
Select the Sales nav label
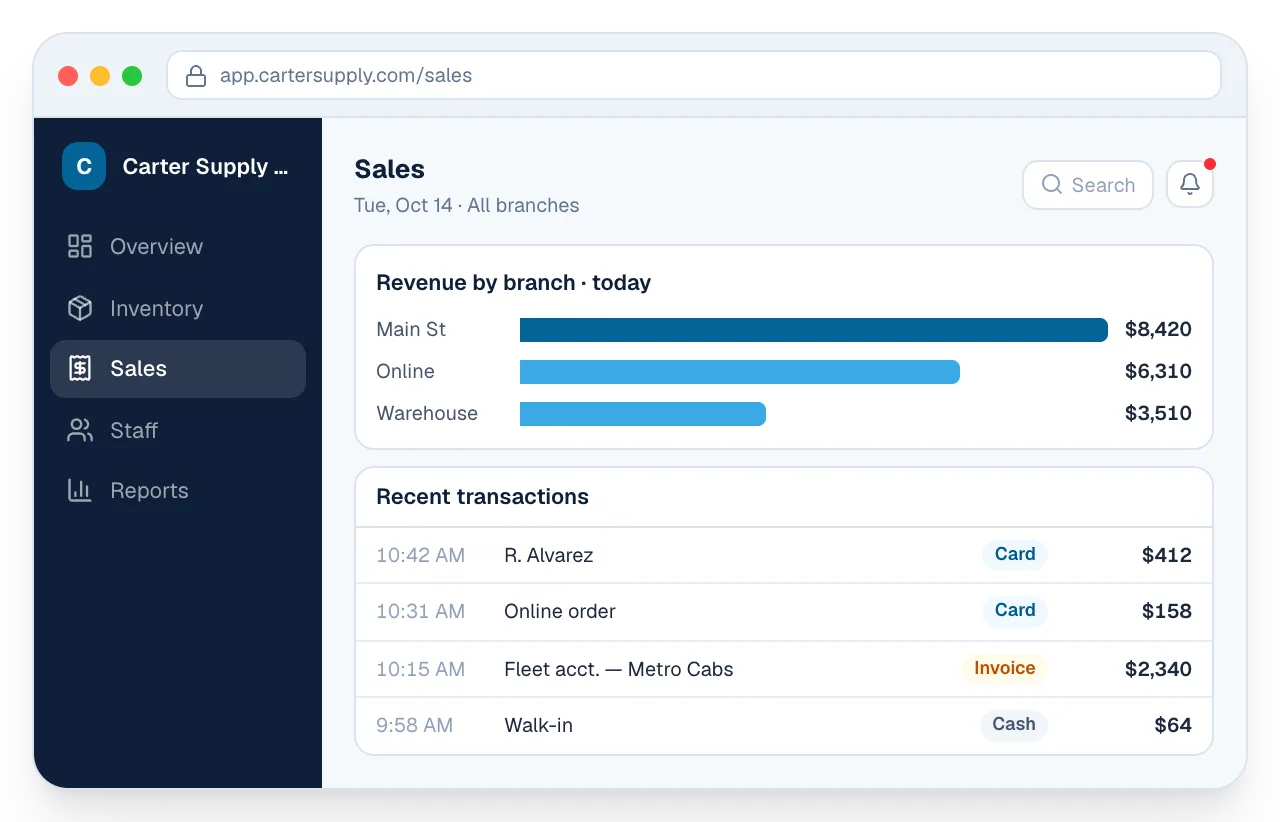click(138, 369)
